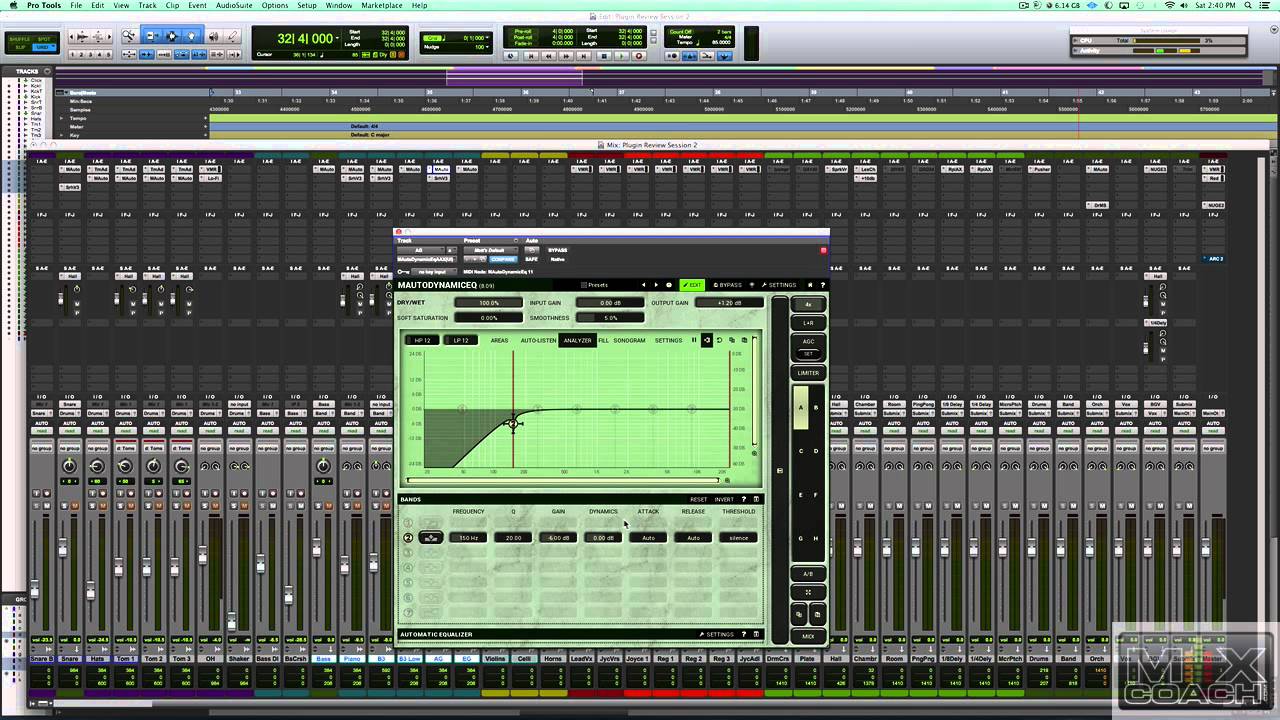1280x720 pixels.
Task: Open the Clip menu
Action: click(x=172, y=5)
